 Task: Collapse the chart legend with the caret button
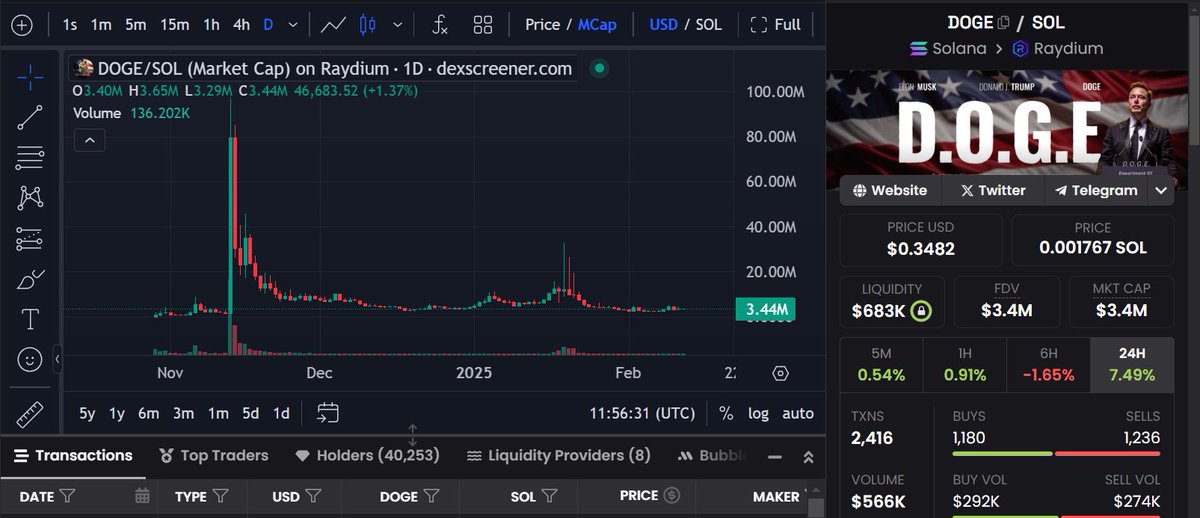[89, 140]
